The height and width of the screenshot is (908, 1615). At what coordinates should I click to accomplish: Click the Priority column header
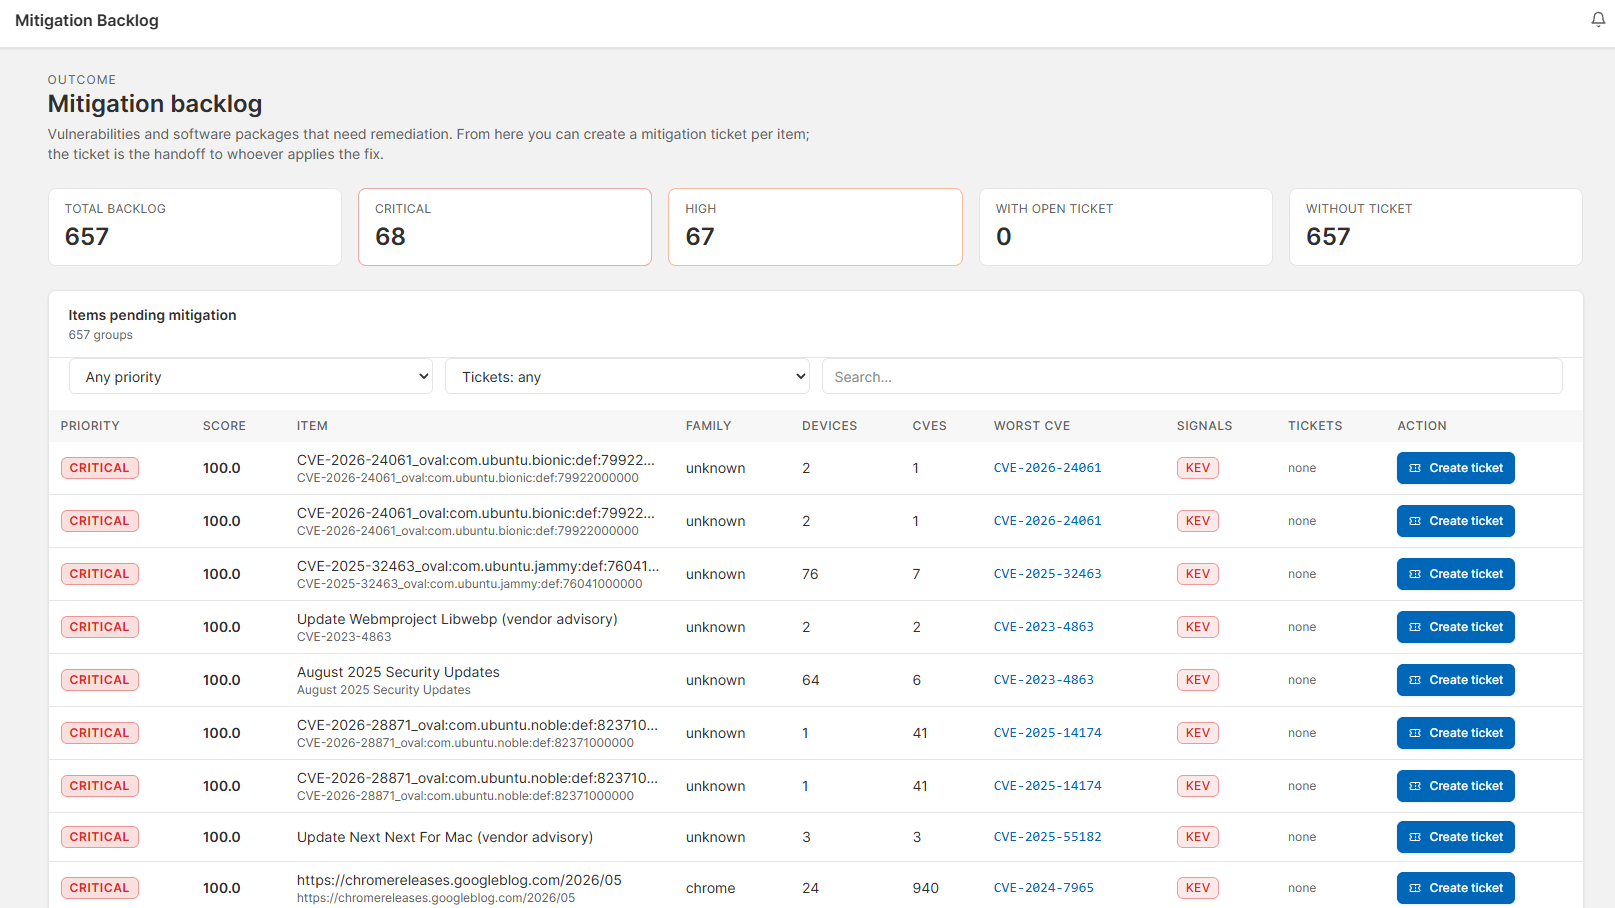[90, 426]
